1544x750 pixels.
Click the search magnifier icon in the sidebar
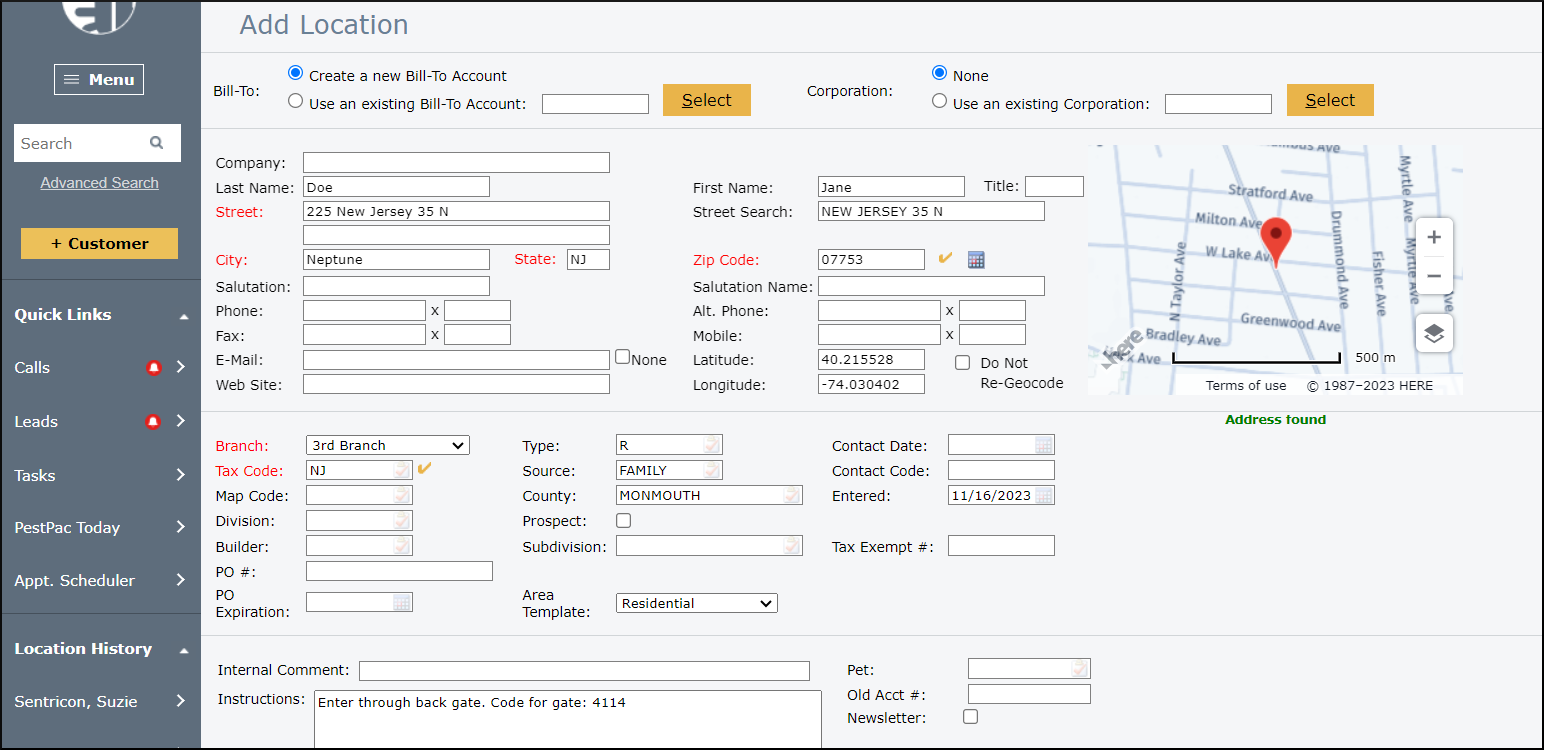click(x=157, y=143)
